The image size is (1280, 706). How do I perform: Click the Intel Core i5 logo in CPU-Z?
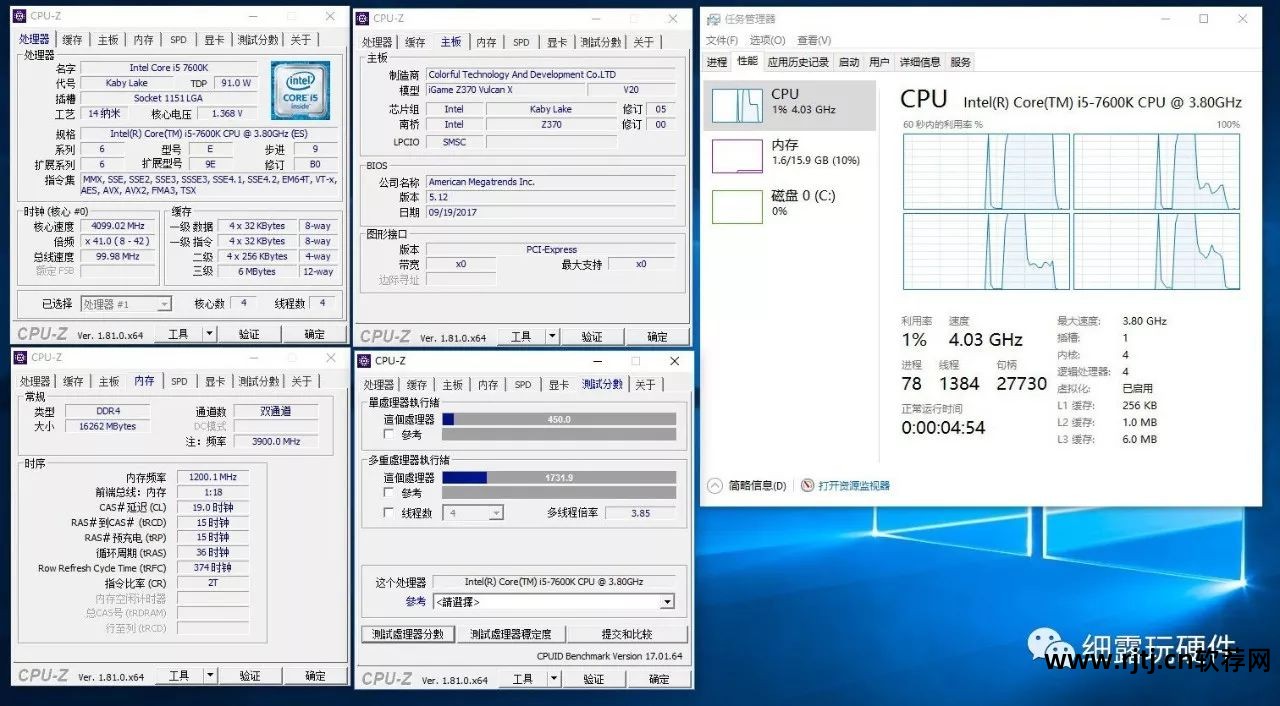[x=300, y=90]
